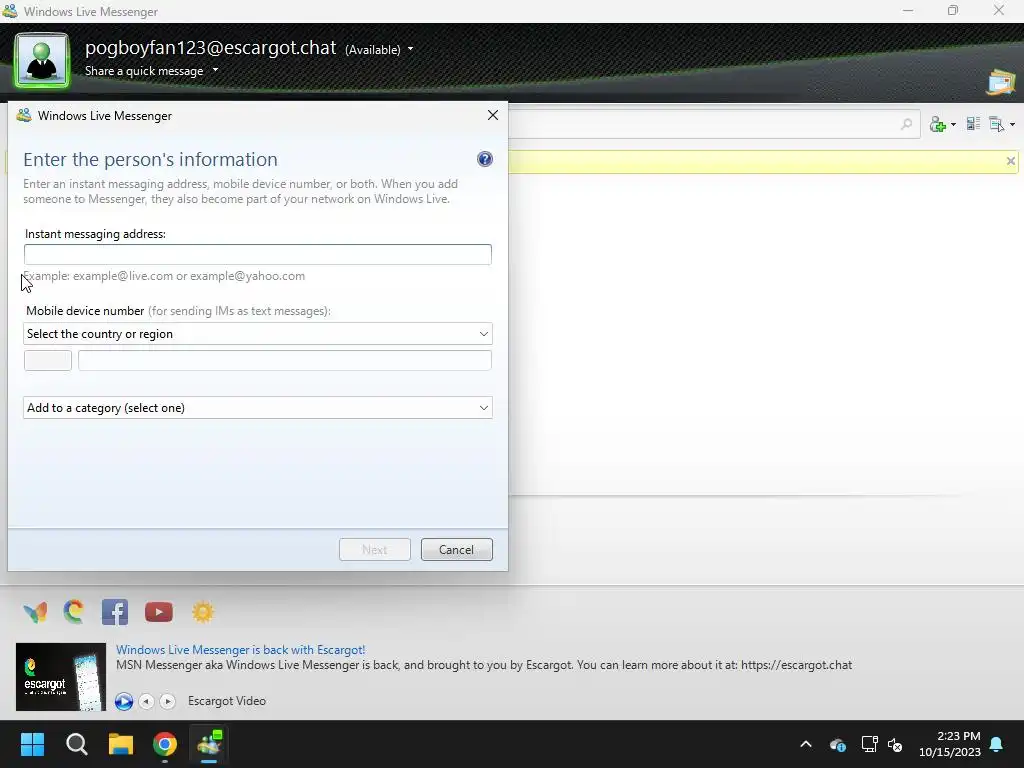Open the availability status dropdown arrow
Viewport: 1024px width, 768px height.
coord(410,49)
